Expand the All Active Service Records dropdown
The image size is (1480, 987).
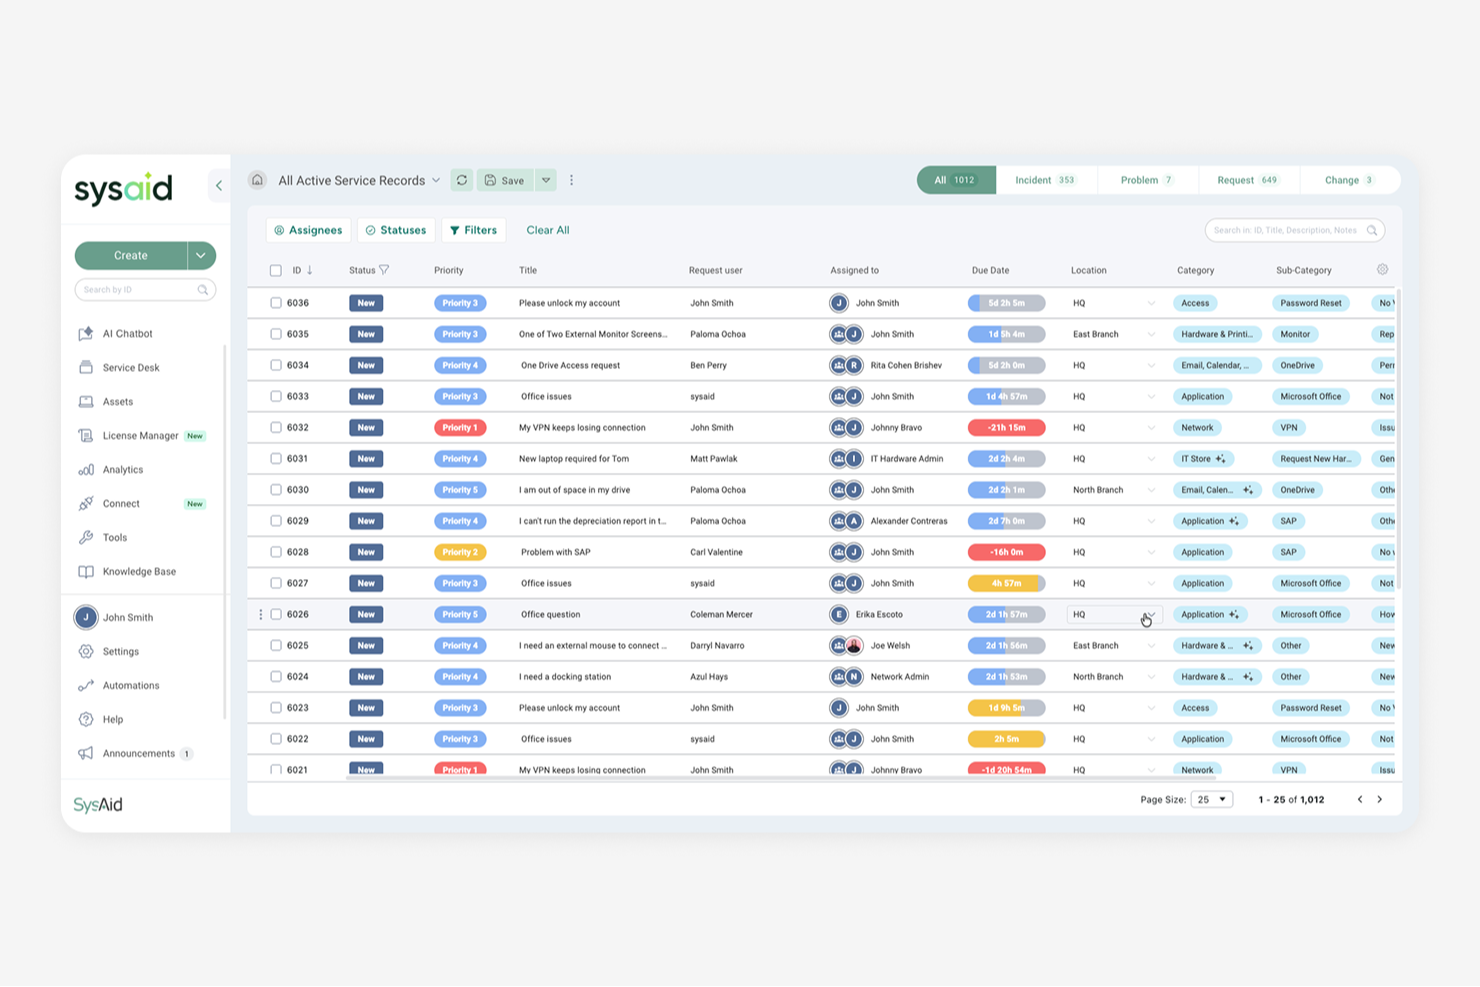(x=437, y=180)
